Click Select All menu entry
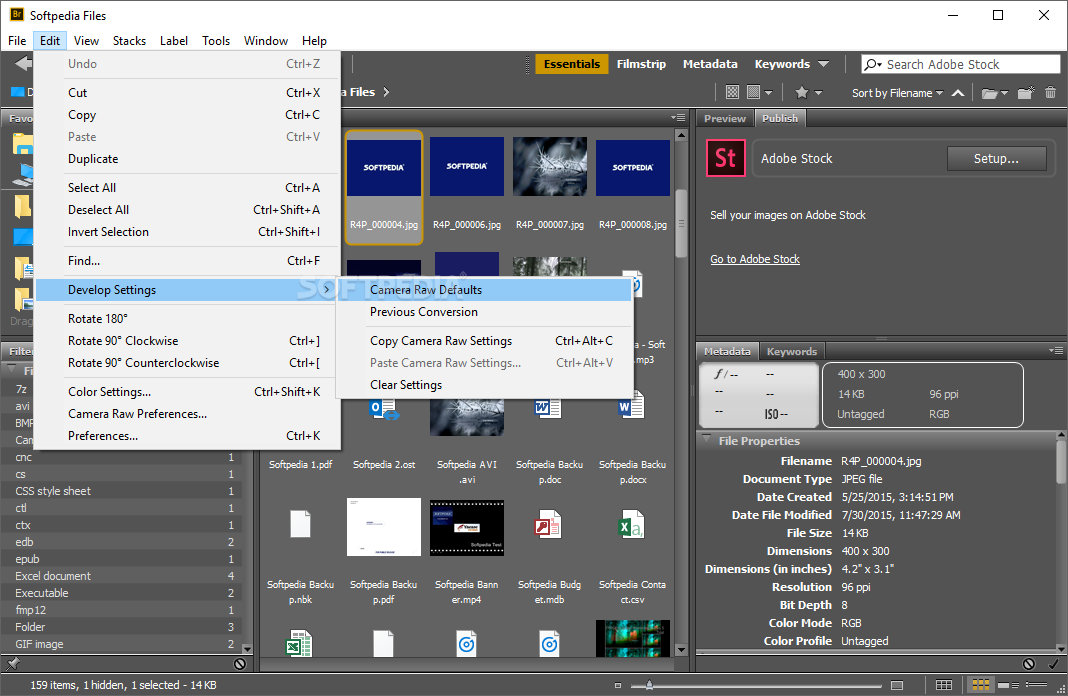Screen dimensions: 1068x696 pyautogui.click(x=185, y=187)
